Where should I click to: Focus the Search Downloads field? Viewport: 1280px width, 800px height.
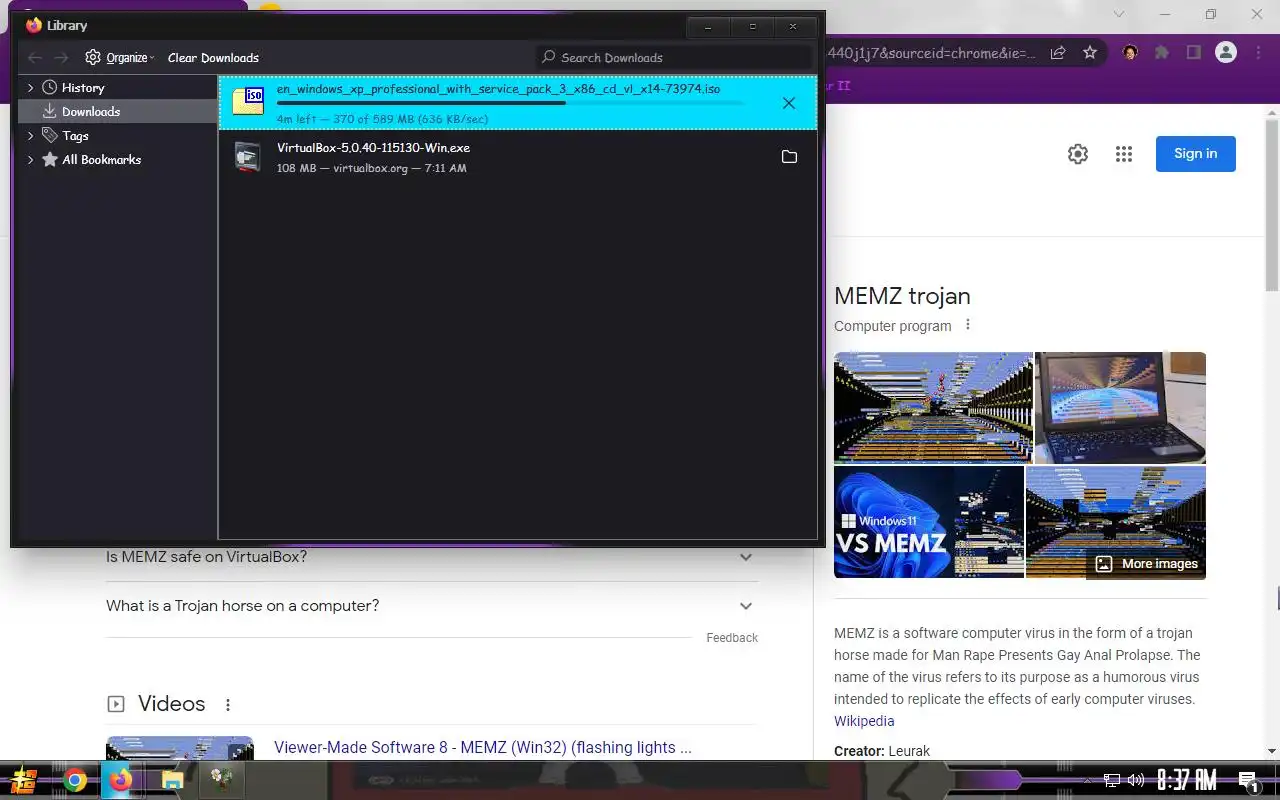click(x=673, y=58)
